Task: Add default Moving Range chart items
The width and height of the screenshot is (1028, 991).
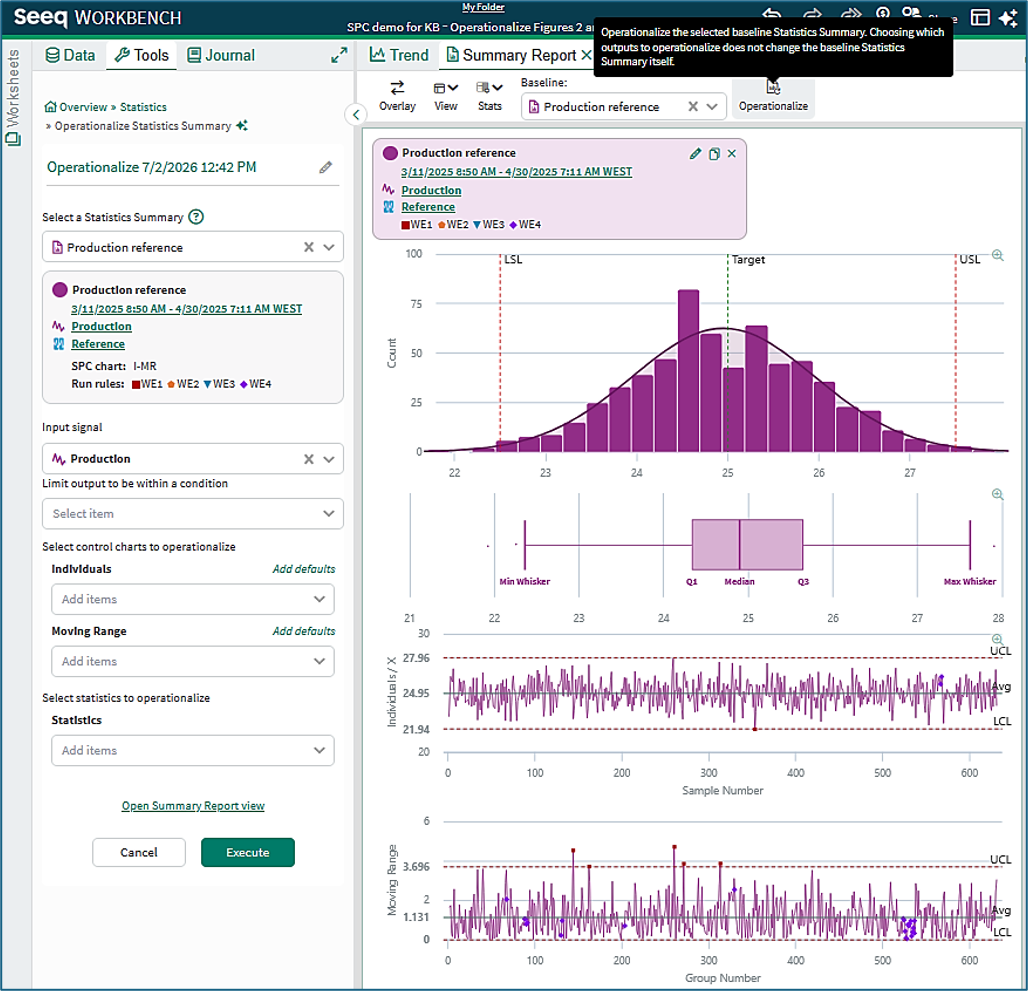Action: click(x=304, y=631)
